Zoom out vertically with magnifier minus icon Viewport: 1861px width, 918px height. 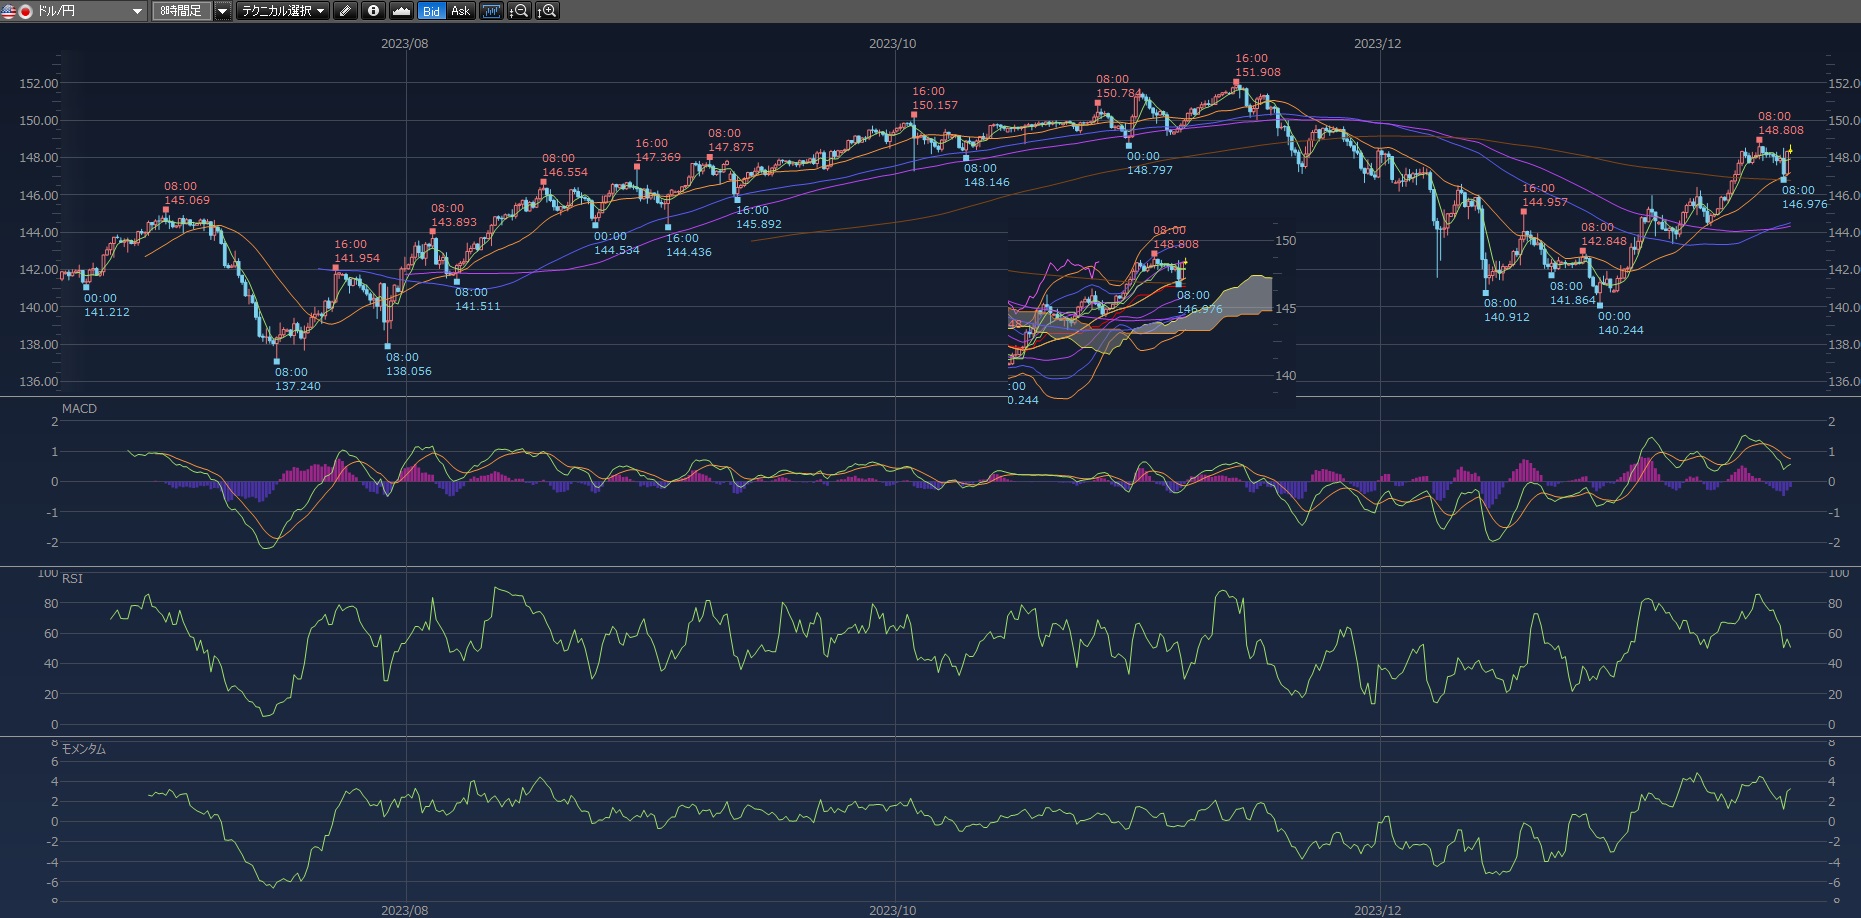pyautogui.click(x=519, y=11)
